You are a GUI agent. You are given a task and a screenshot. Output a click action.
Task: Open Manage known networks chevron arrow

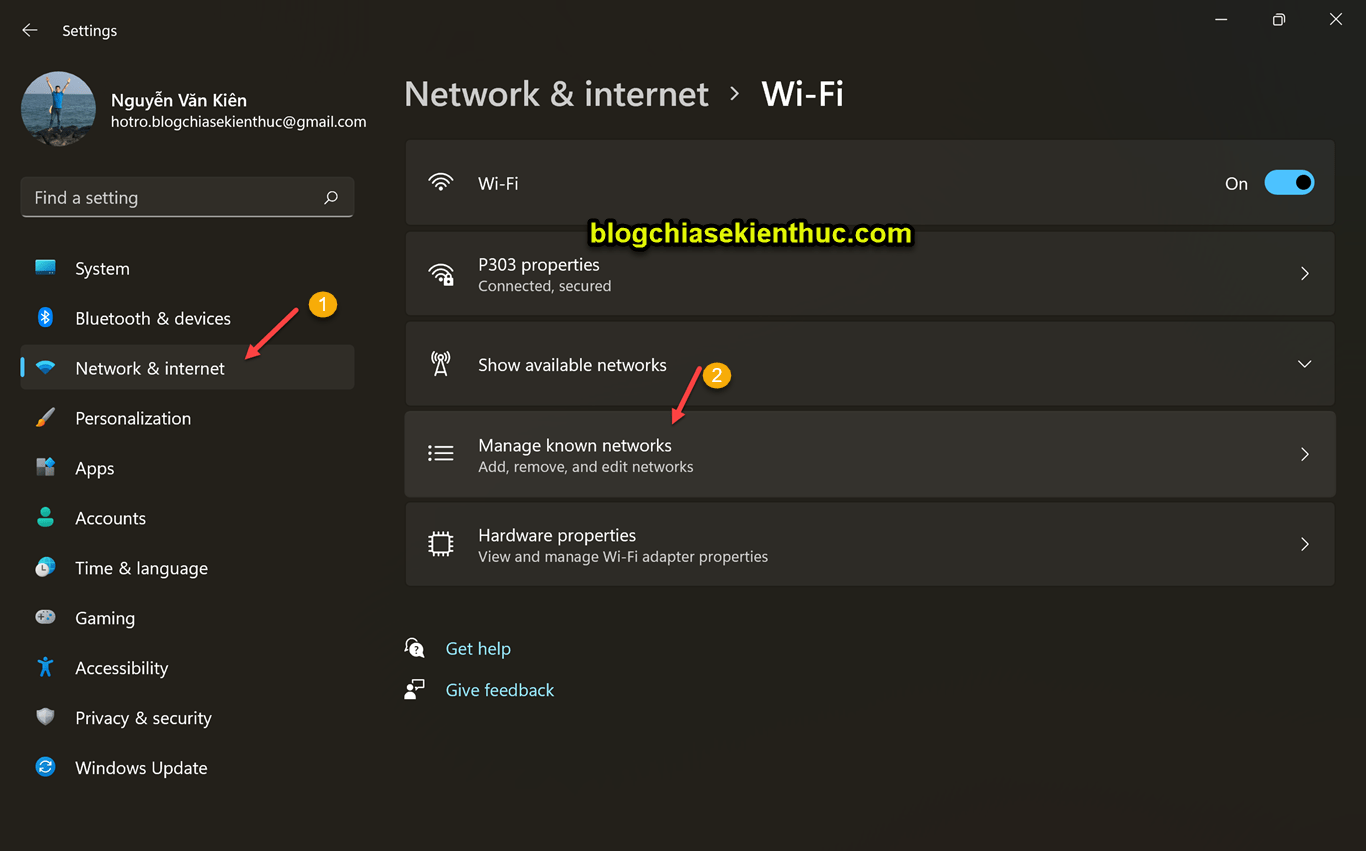point(1304,454)
